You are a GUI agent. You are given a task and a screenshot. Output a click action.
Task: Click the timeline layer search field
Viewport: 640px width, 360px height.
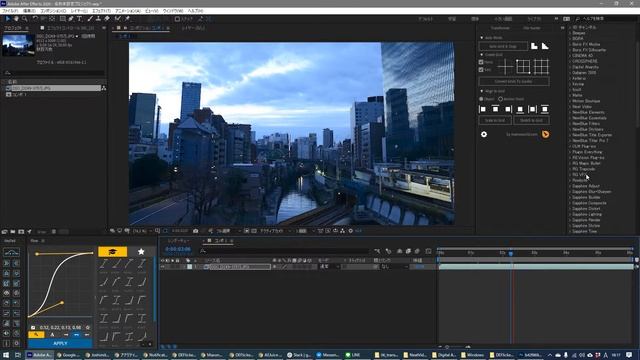point(284,251)
